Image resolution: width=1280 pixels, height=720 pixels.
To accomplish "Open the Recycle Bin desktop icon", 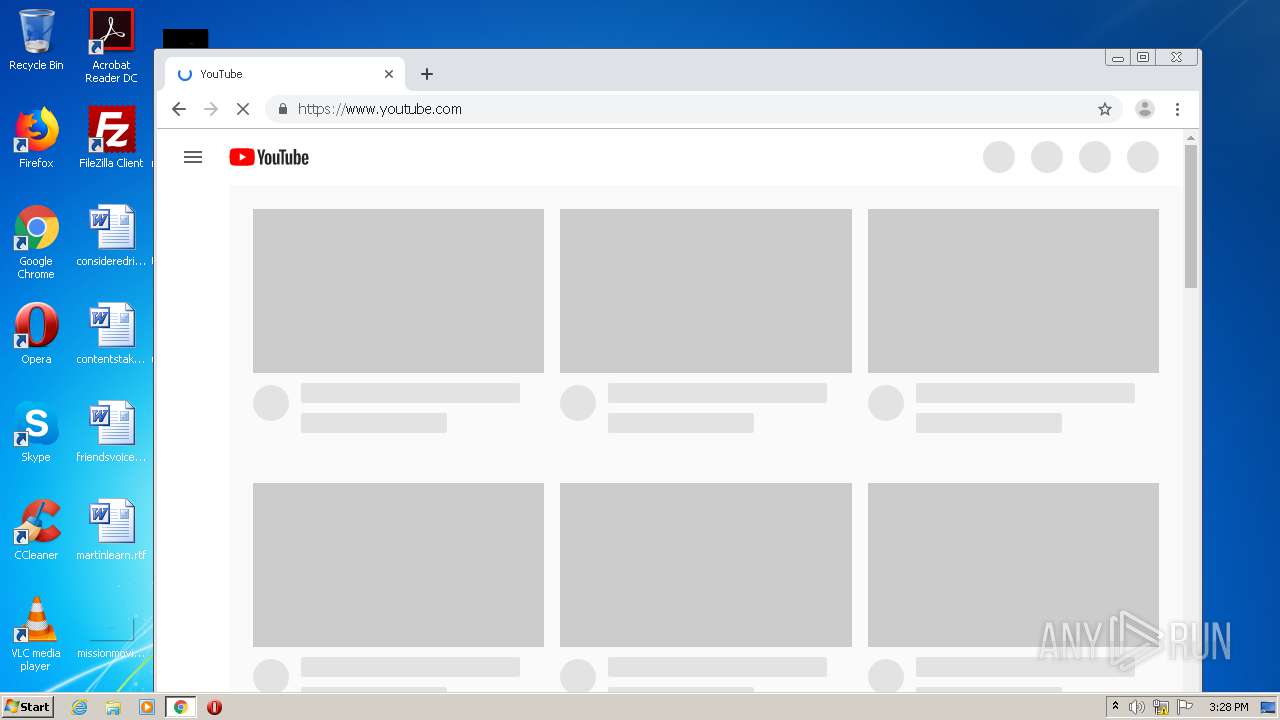I will click(36, 40).
